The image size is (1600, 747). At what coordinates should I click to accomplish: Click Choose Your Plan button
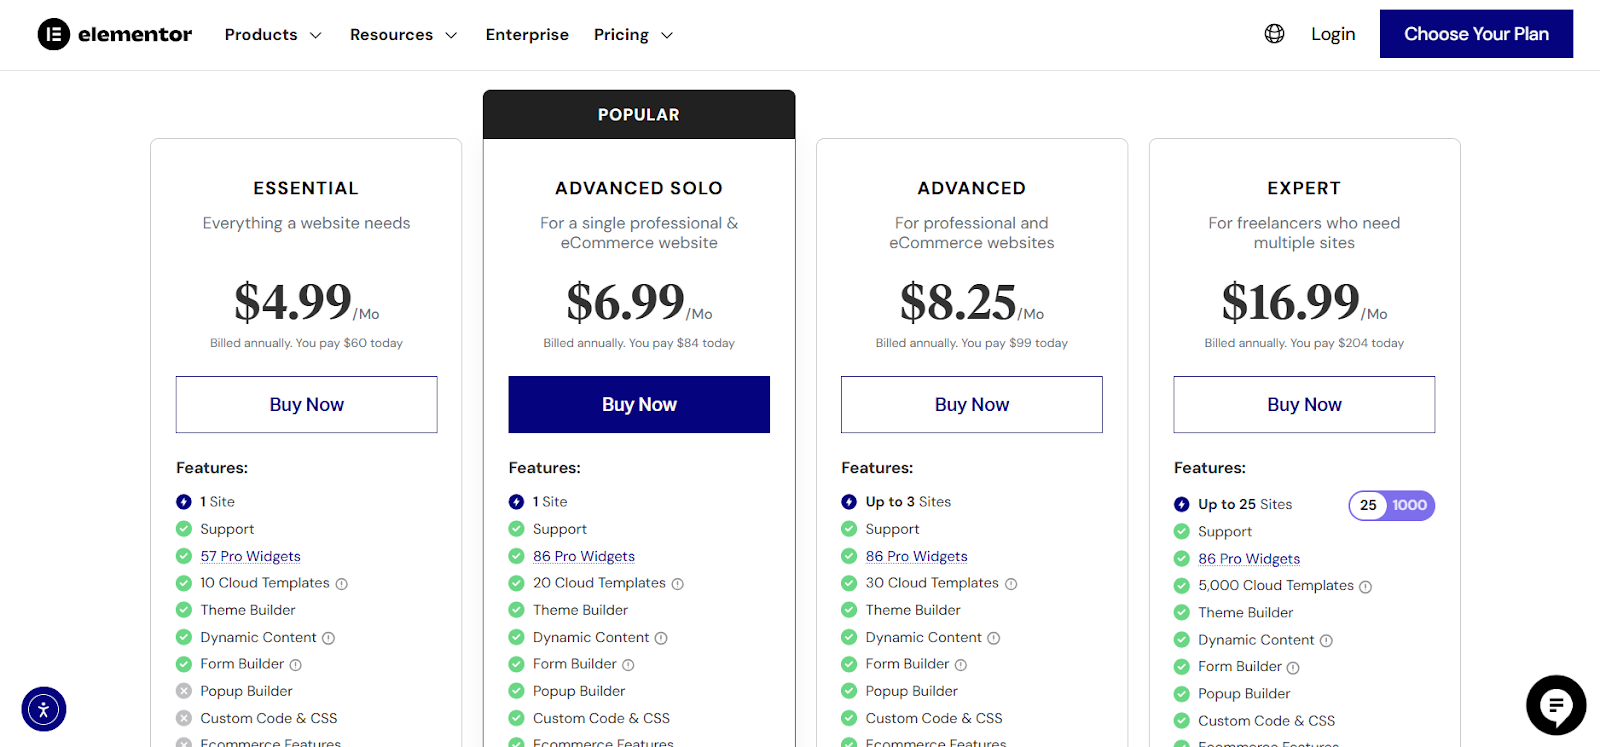click(1476, 34)
